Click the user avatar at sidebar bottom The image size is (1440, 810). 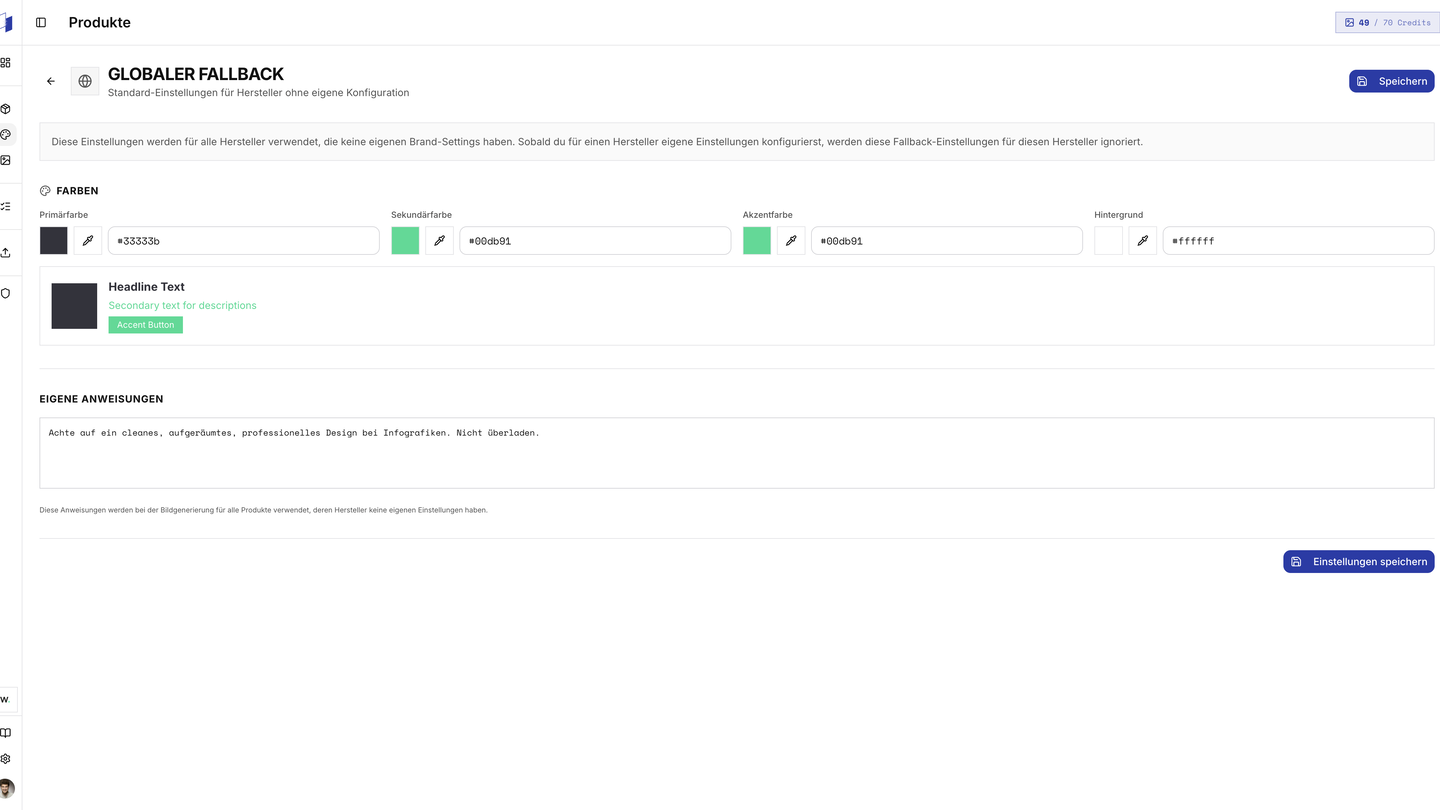click(x=6, y=788)
